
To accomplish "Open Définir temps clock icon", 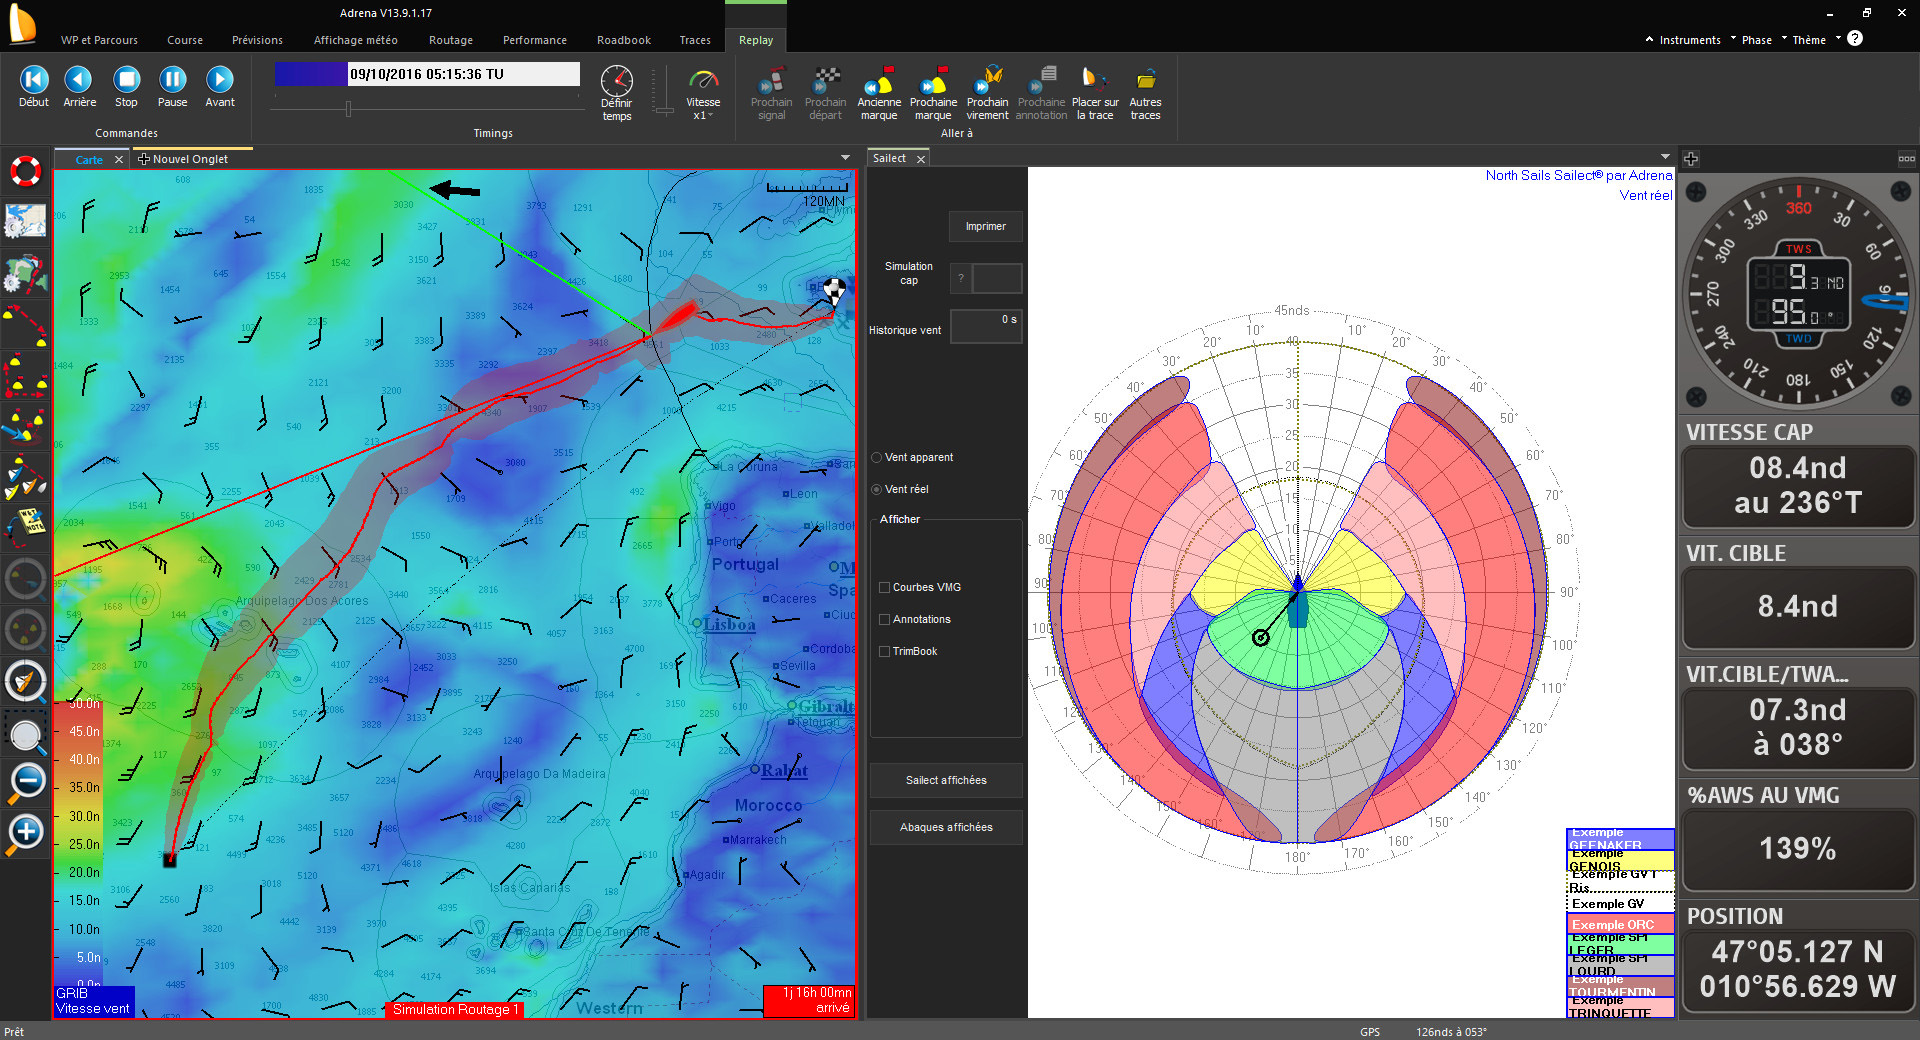I will coord(617,93).
